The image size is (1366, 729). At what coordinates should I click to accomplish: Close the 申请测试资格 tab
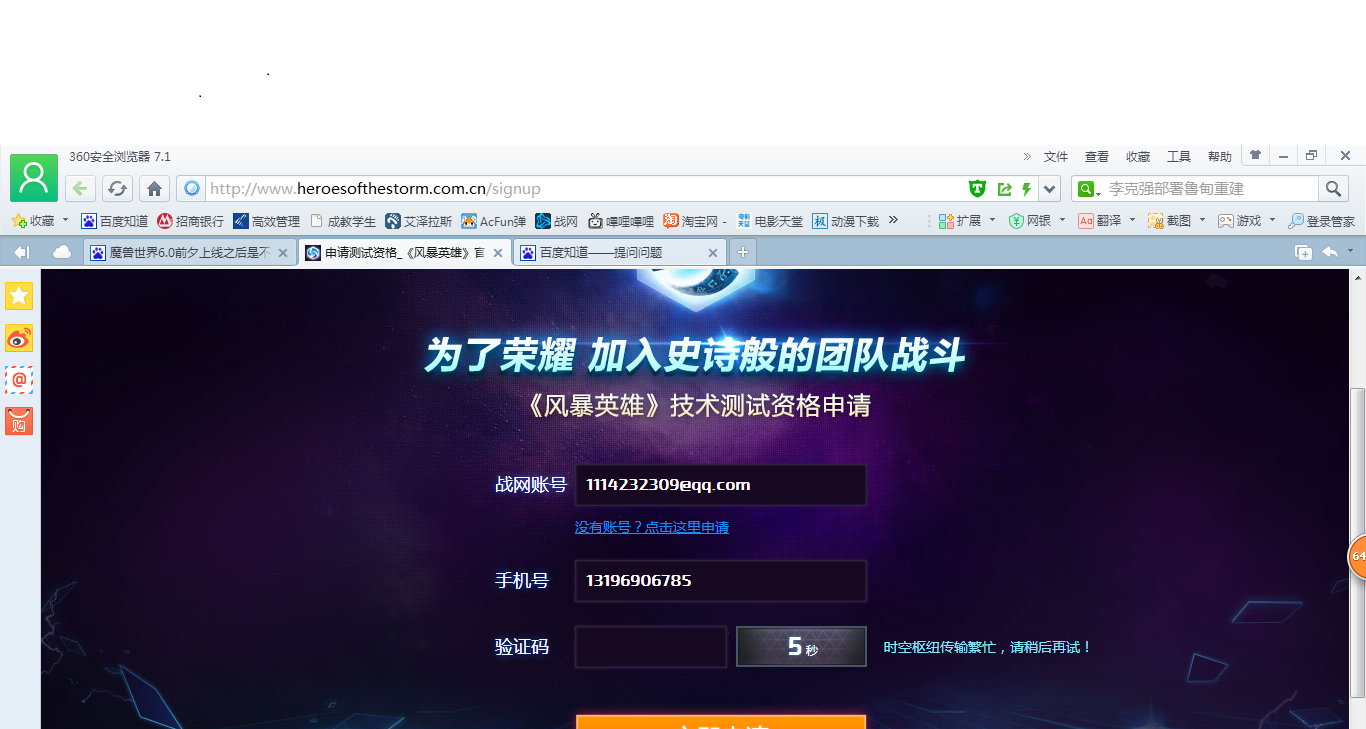pyautogui.click(x=498, y=253)
